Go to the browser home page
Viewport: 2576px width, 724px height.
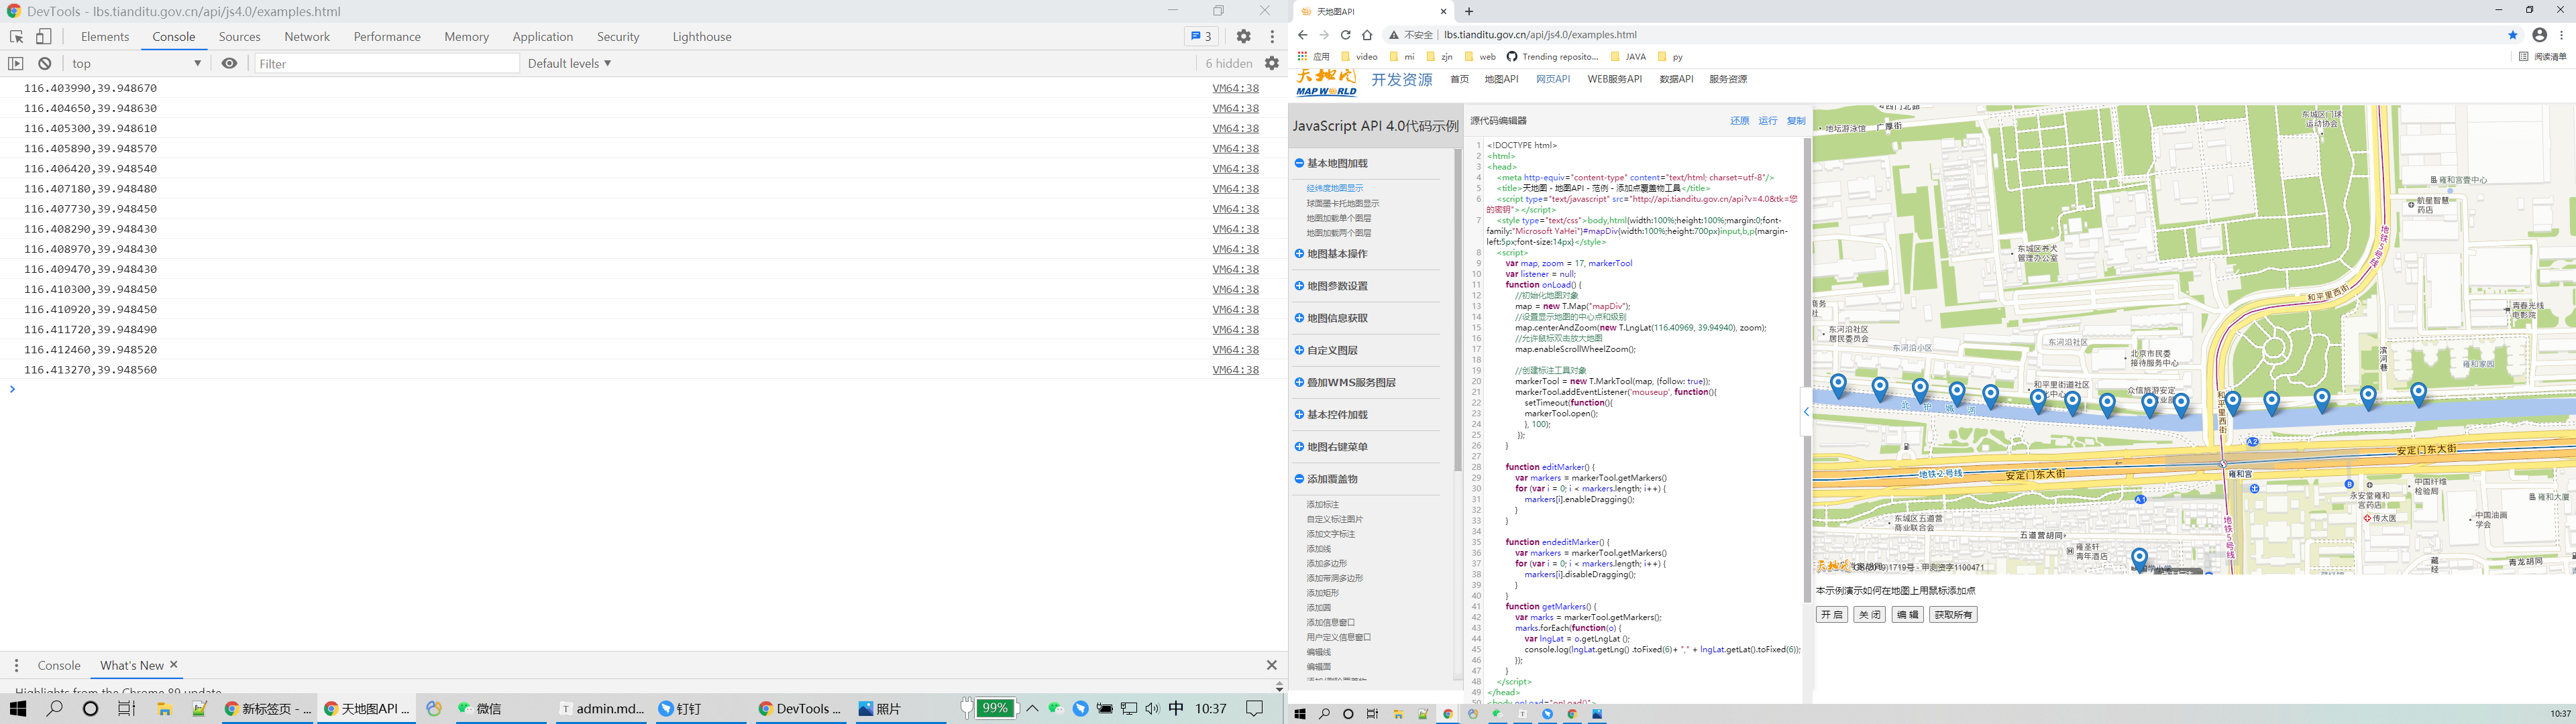pyautogui.click(x=1367, y=35)
